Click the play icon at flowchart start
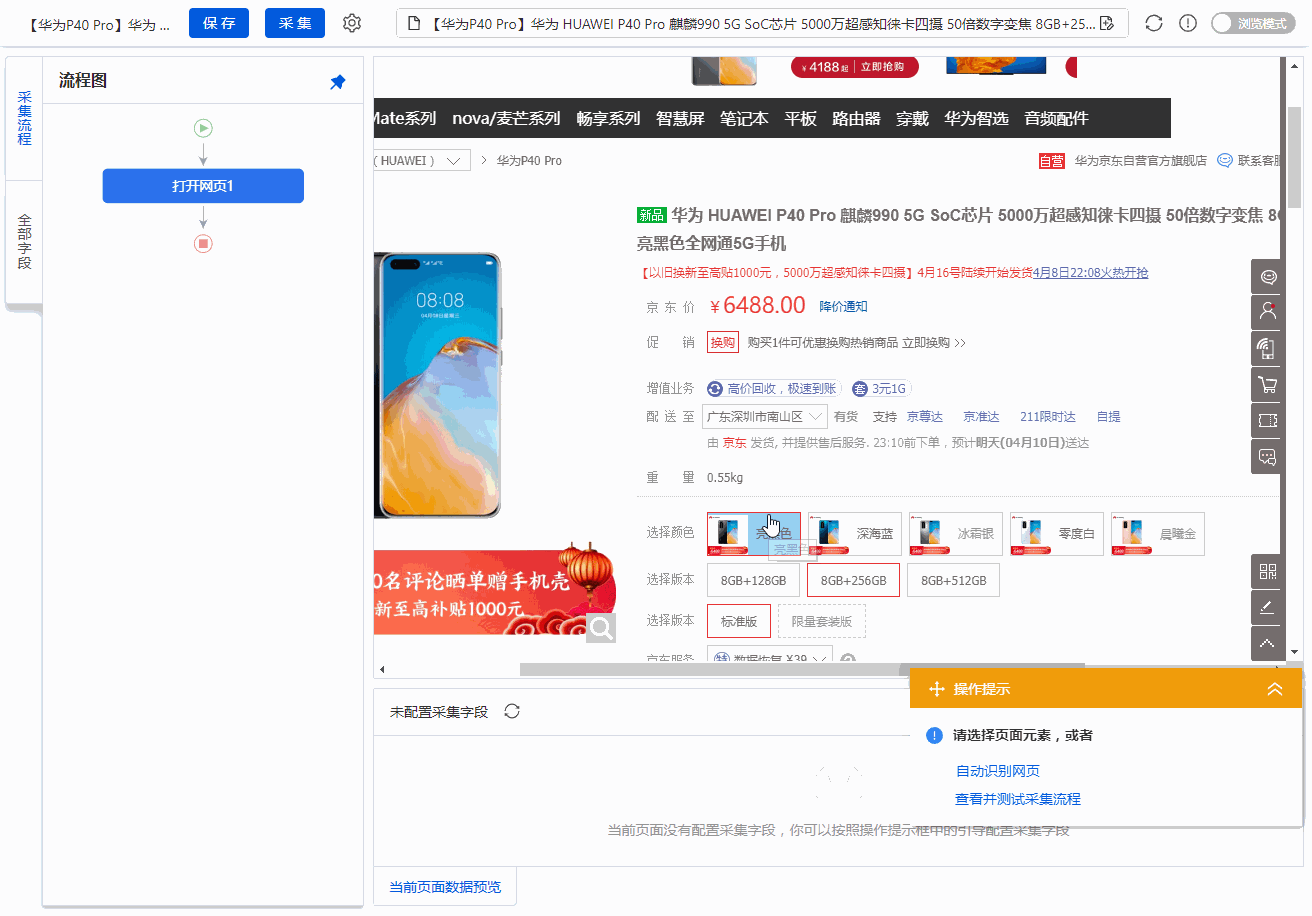The width and height of the screenshot is (1312, 916). point(203,128)
